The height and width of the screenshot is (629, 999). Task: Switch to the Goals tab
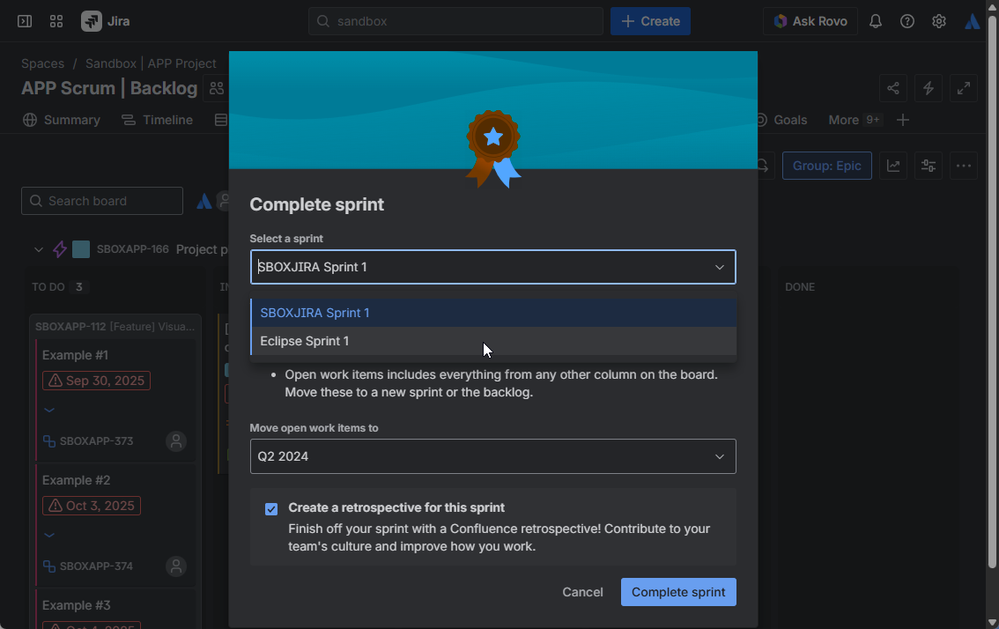click(781, 120)
